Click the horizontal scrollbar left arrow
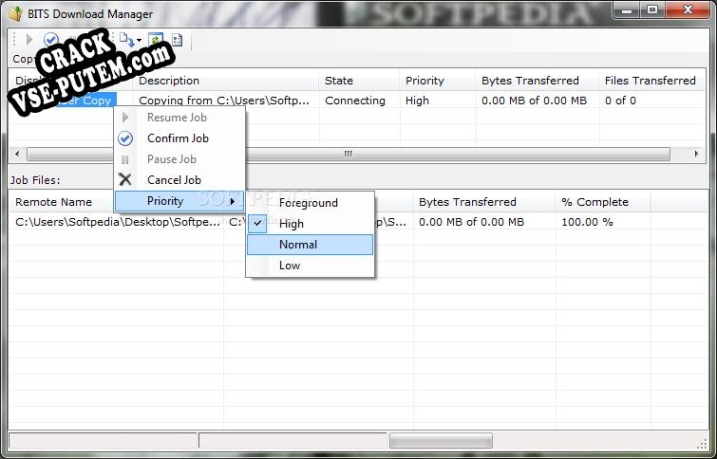 pyautogui.click(x=17, y=154)
